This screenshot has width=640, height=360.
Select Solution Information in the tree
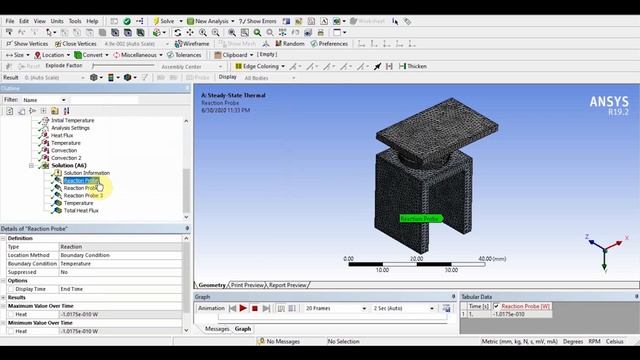click(87, 173)
